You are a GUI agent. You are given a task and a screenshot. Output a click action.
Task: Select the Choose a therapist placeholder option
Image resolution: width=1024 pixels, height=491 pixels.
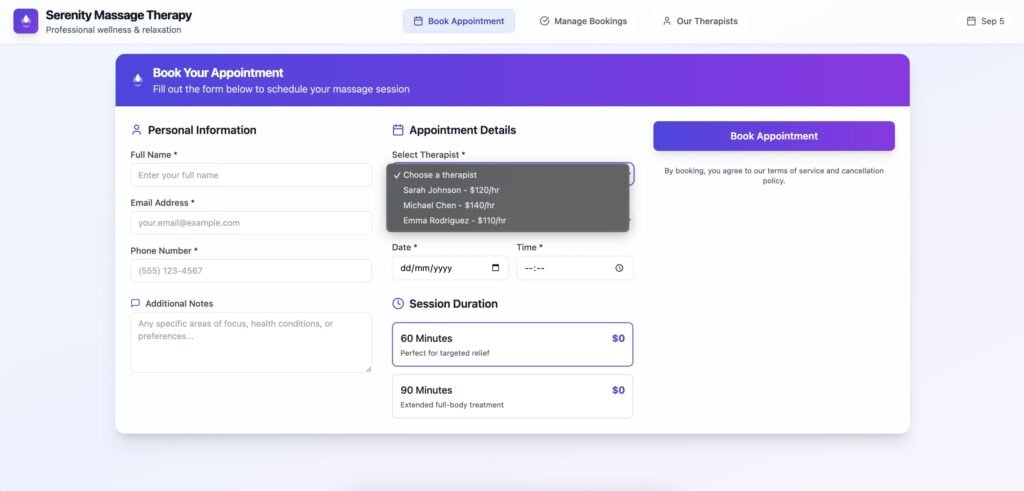[440, 175]
